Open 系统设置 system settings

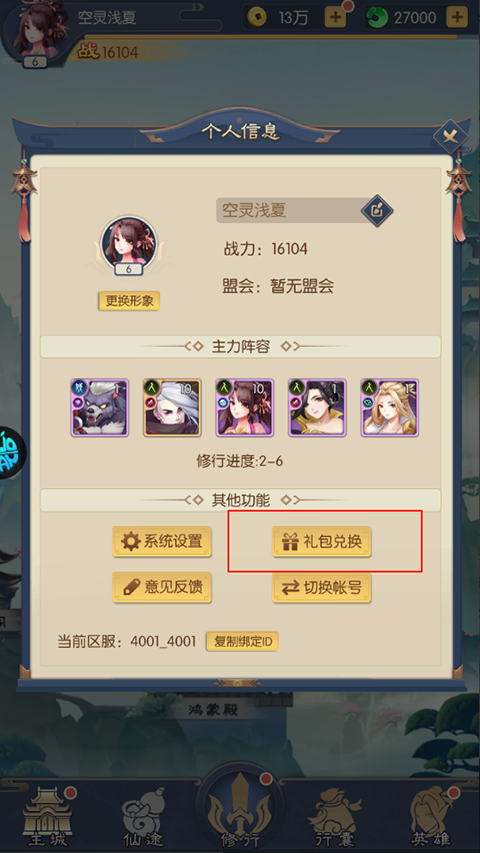click(162, 542)
